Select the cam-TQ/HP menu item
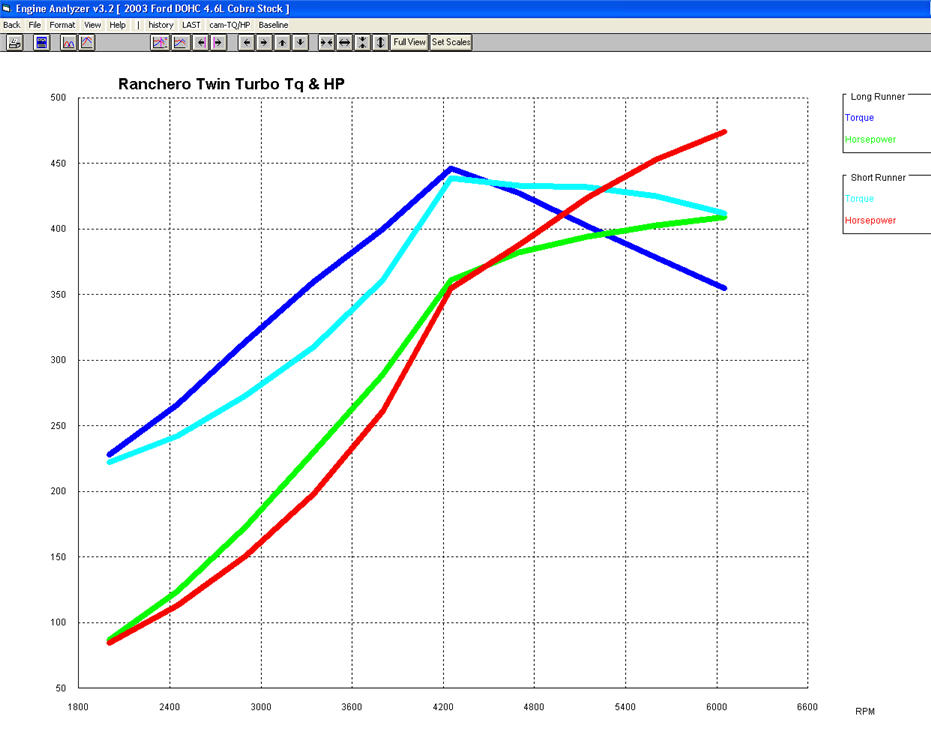931x734 pixels. (x=229, y=25)
